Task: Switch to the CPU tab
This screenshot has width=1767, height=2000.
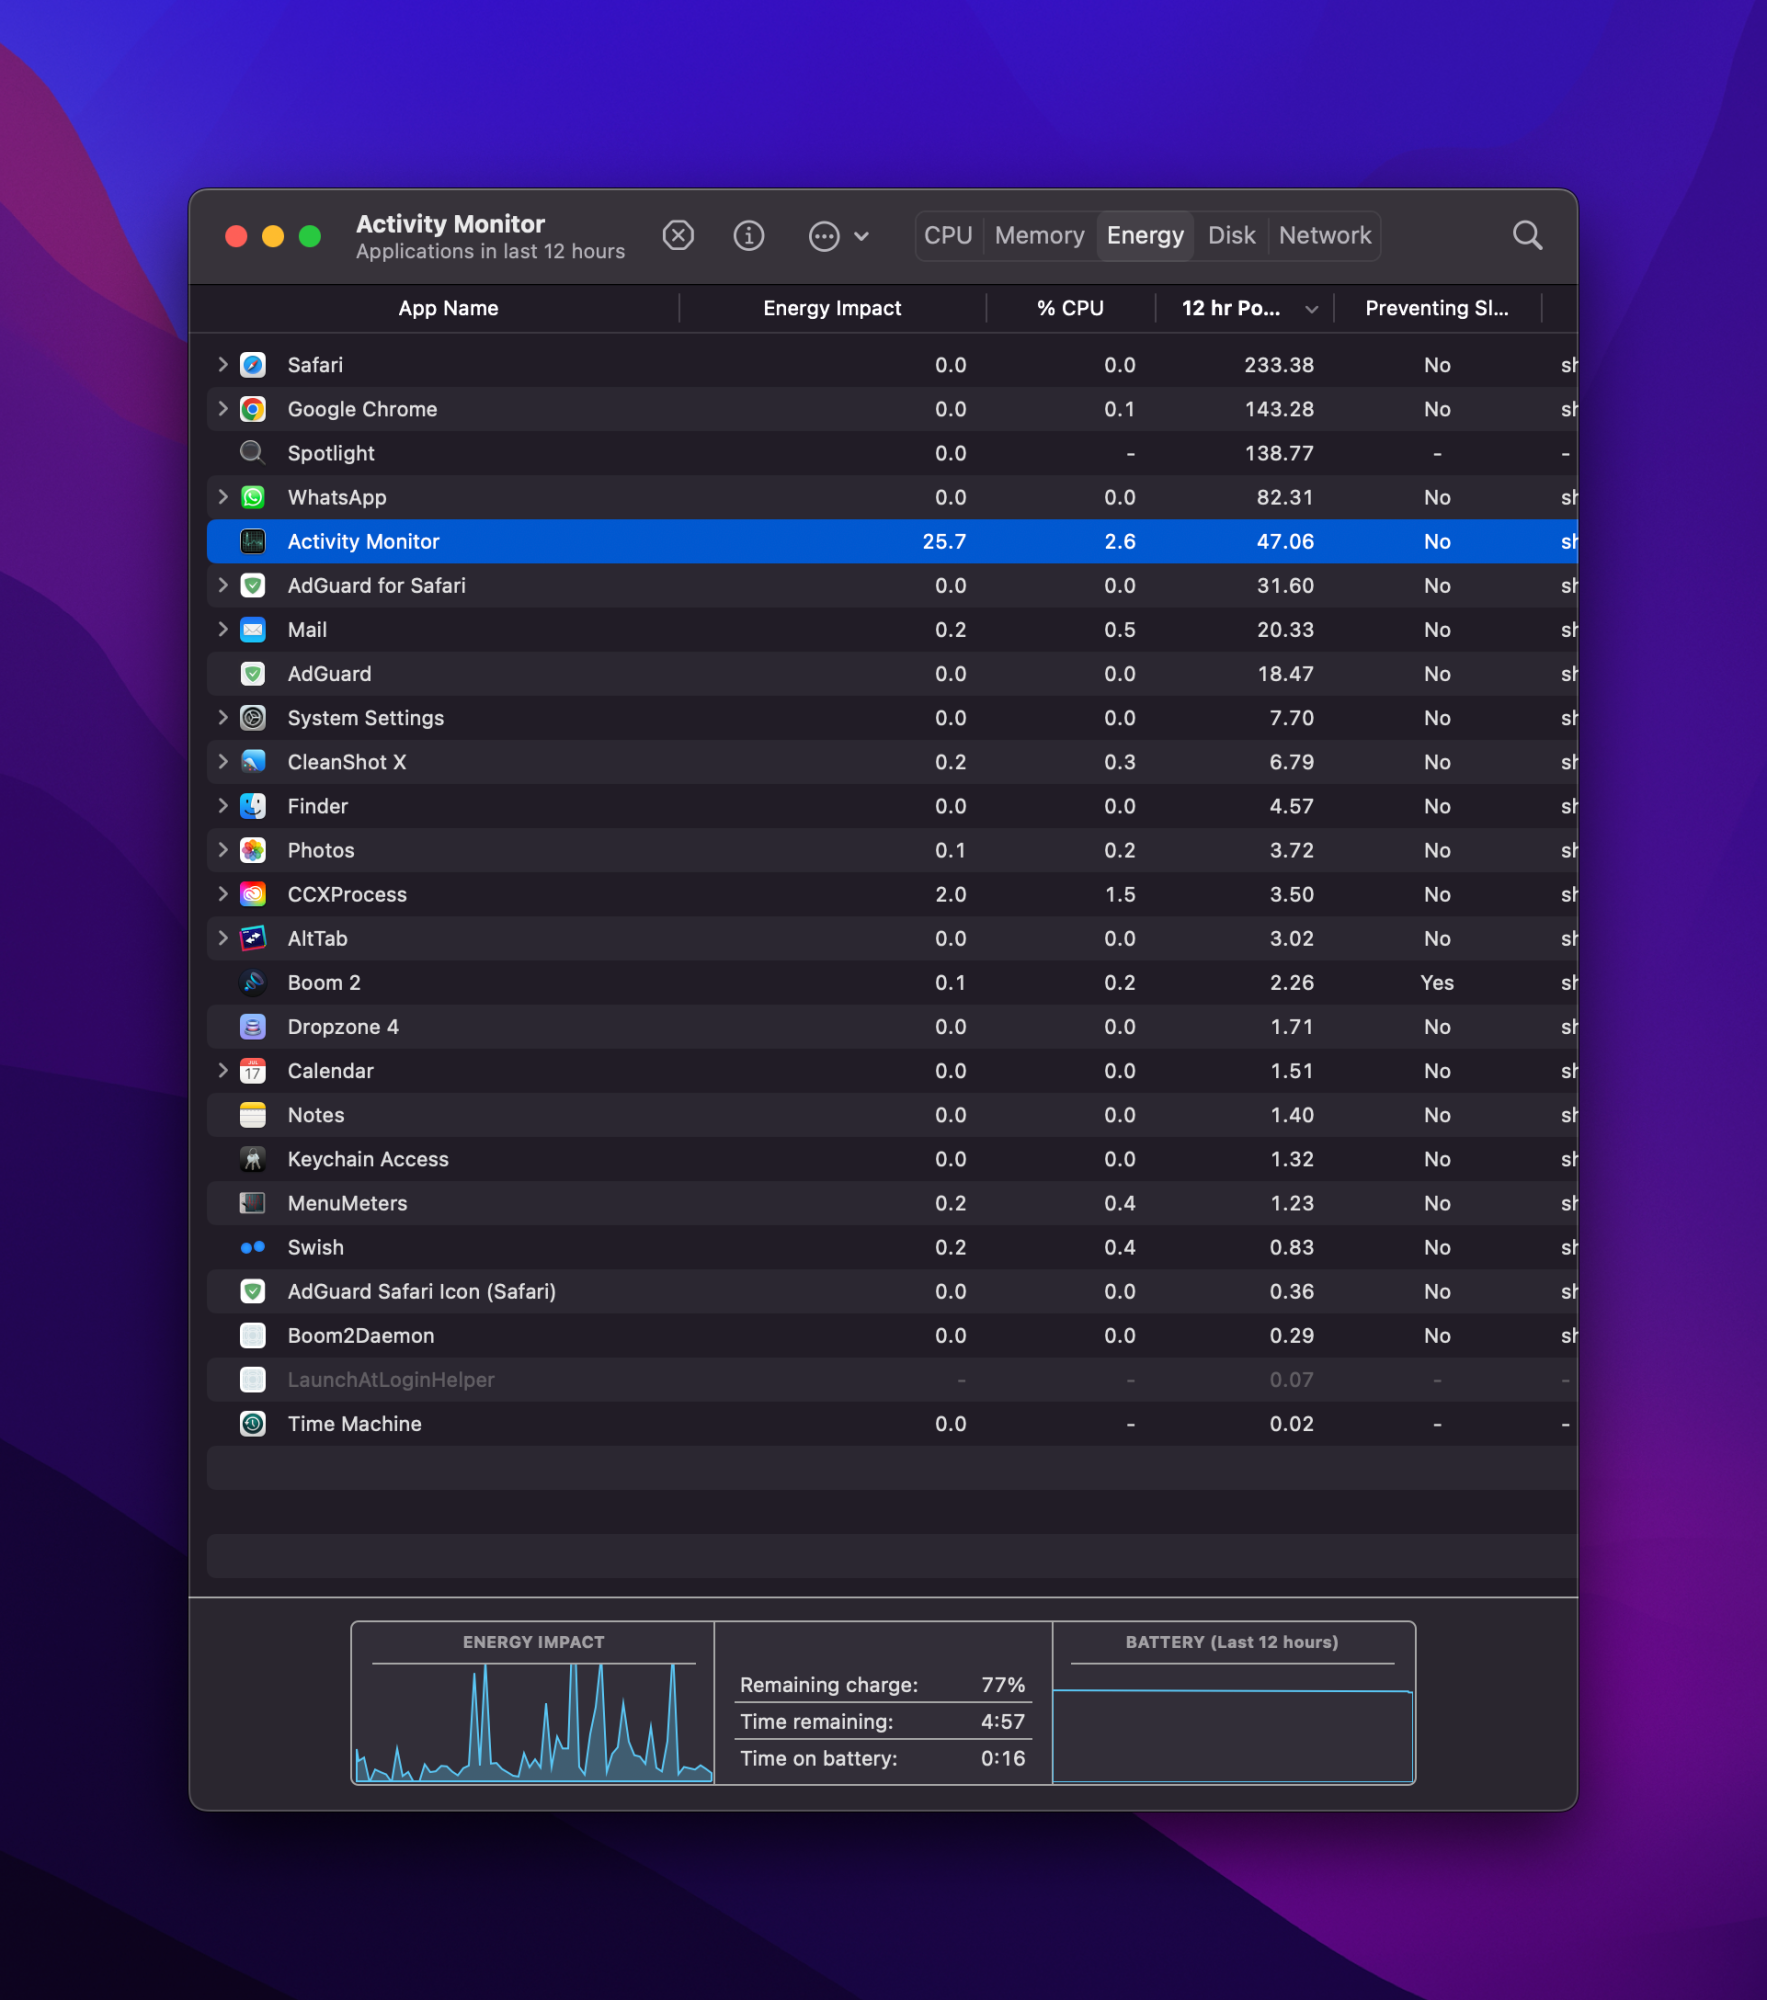Action: pos(948,236)
